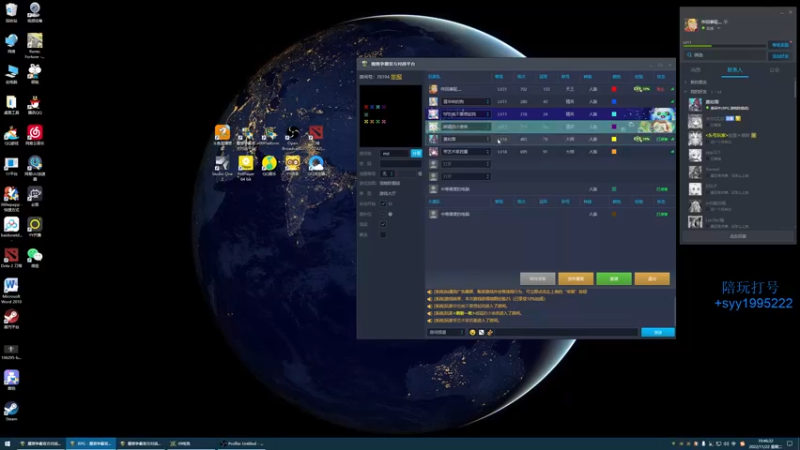
Task: Click the user avatar atop the friends panel
Action: (x=691, y=24)
